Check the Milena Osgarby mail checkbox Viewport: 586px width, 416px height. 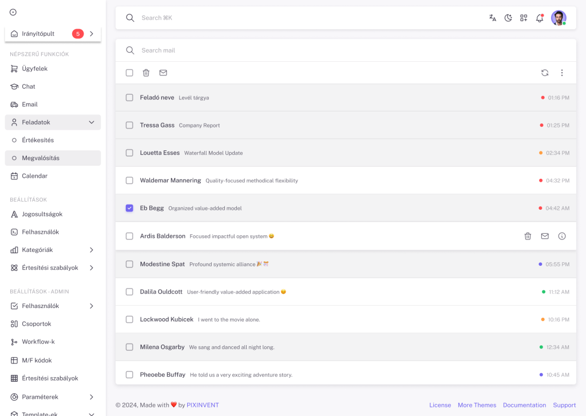coord(129,347)
